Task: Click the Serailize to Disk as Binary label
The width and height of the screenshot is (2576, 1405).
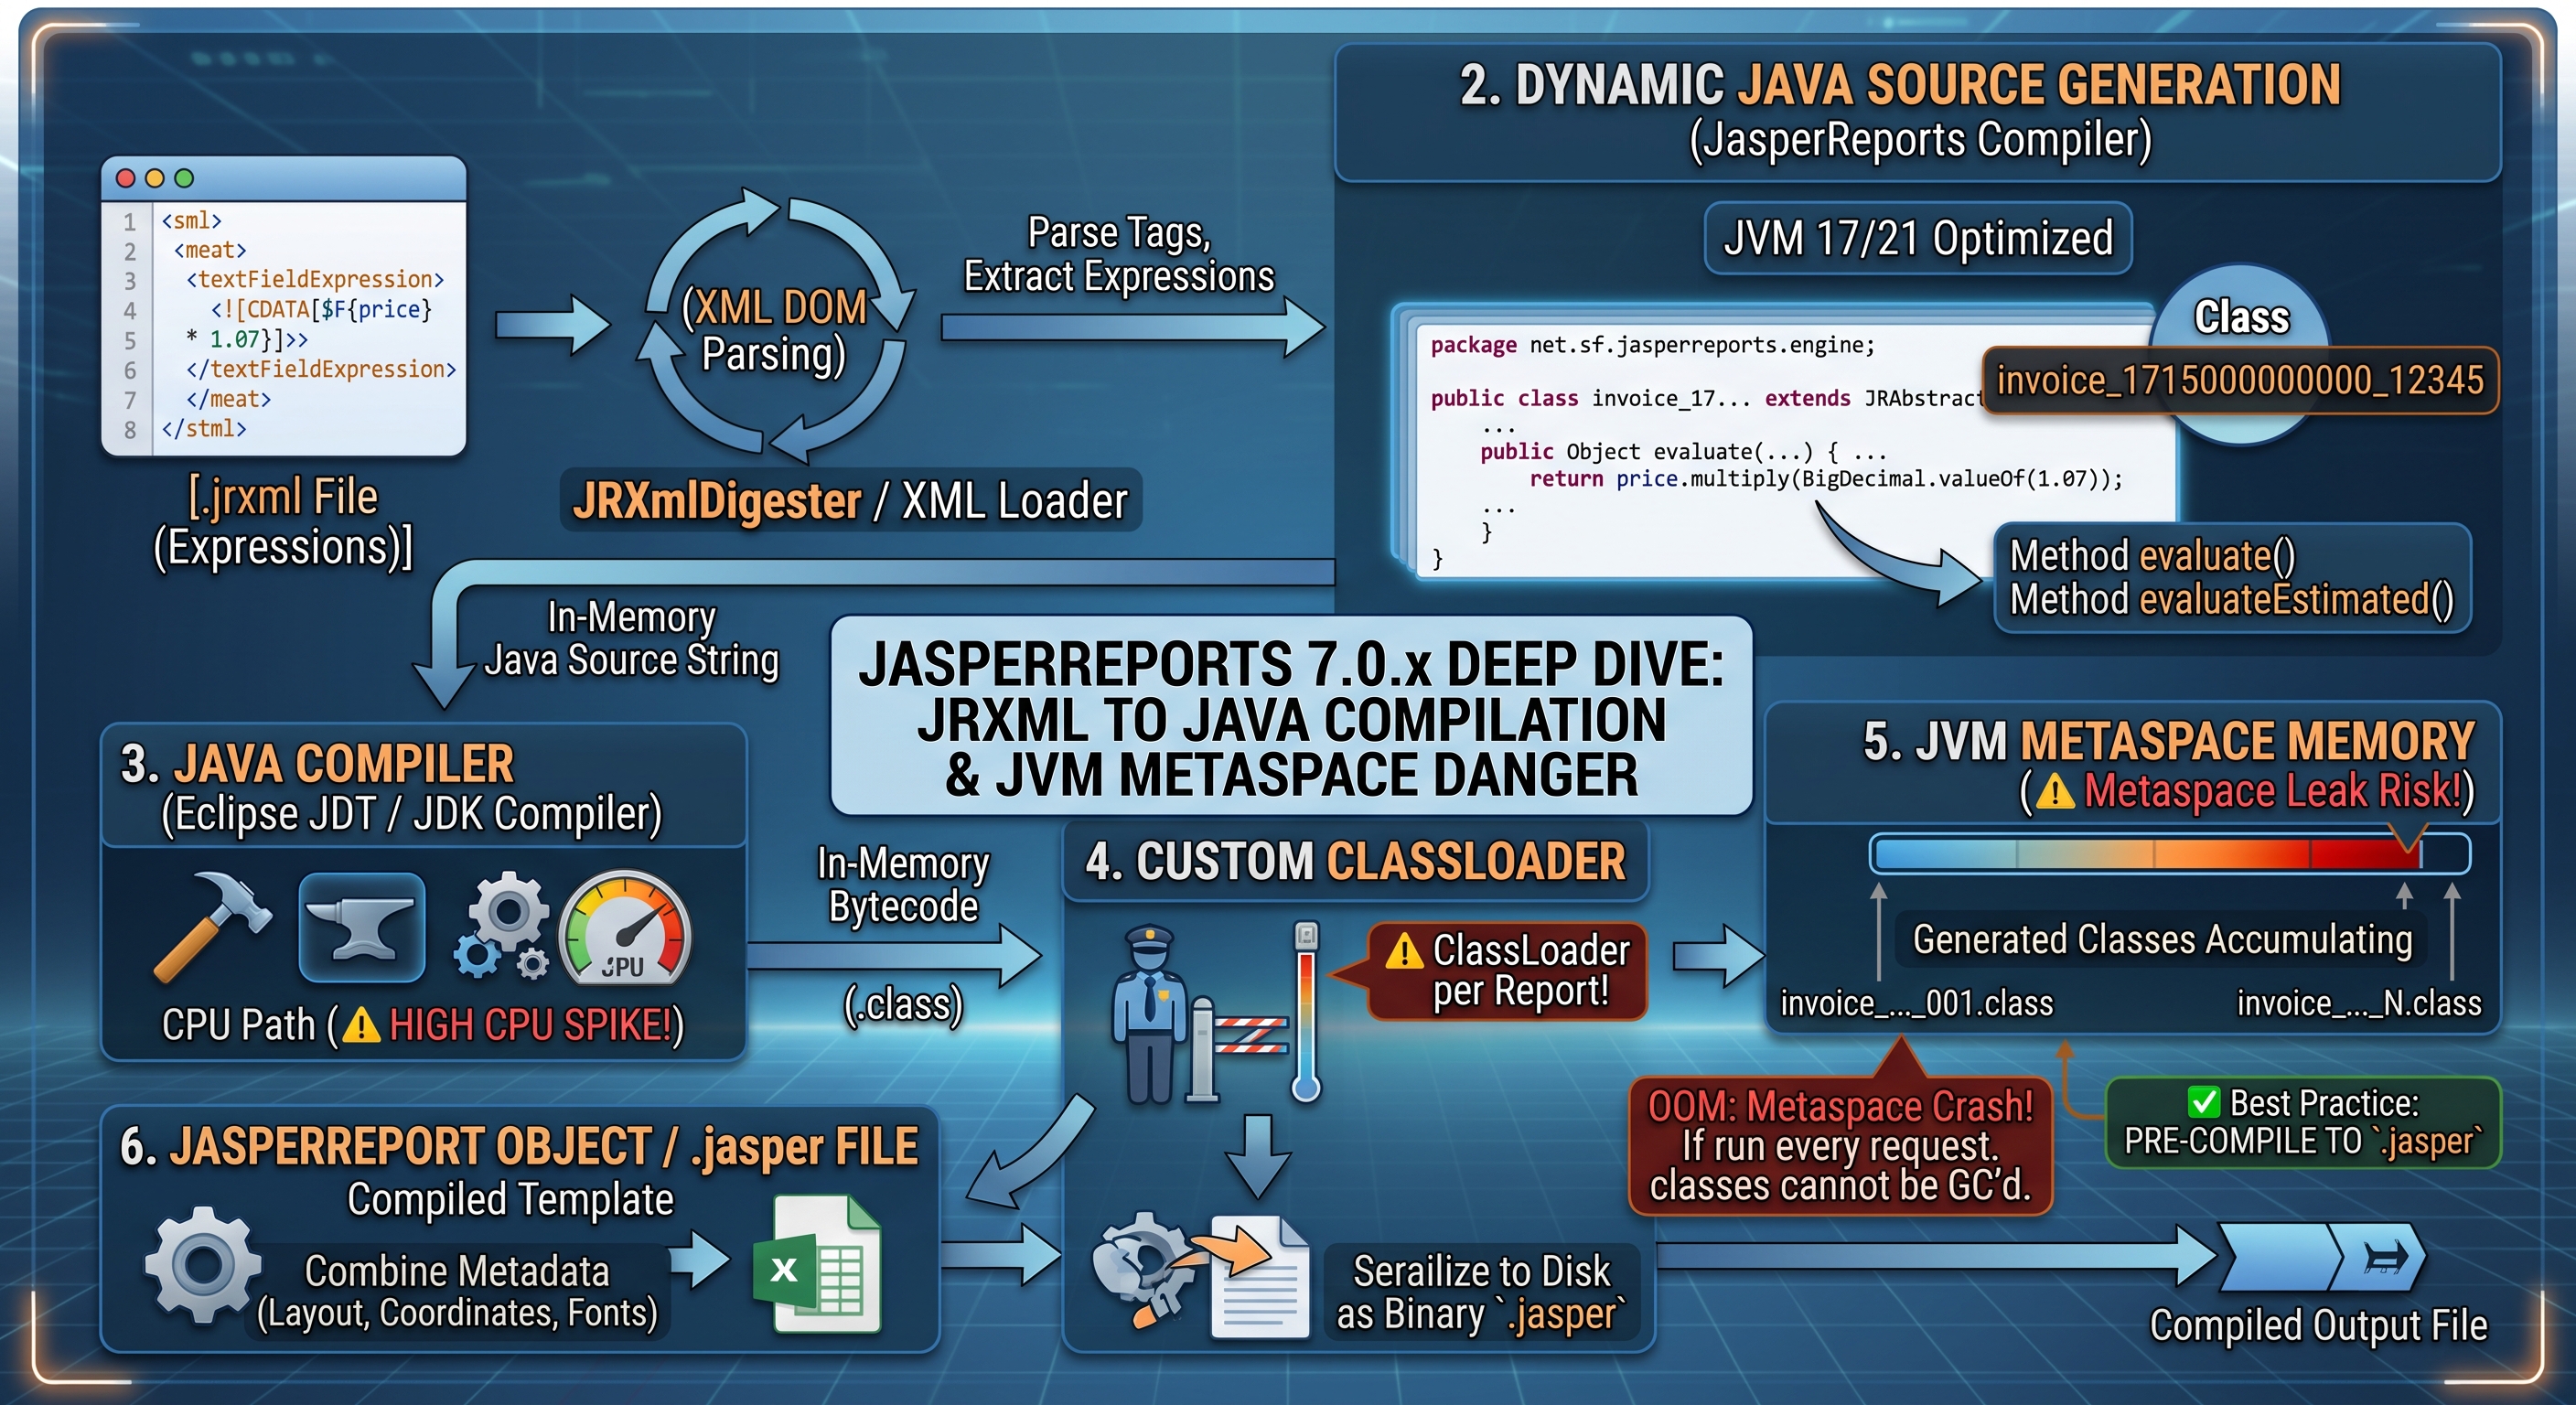Action: pyautogui.click(x=1482, y=1292)
